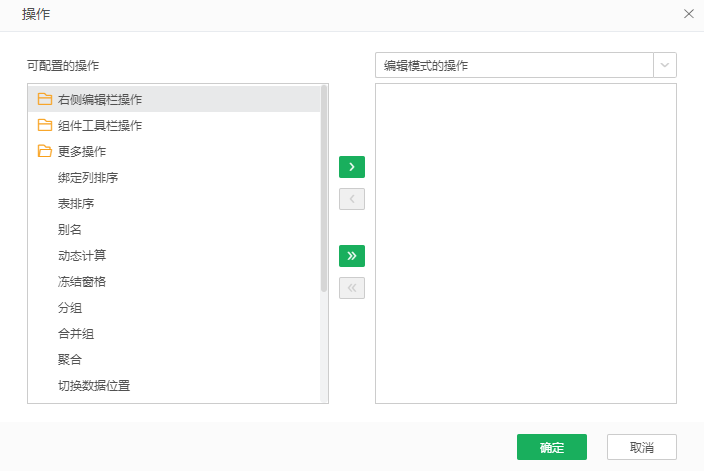
Task: Click the grey move-left single arrow button
Action: click(351, 198)
